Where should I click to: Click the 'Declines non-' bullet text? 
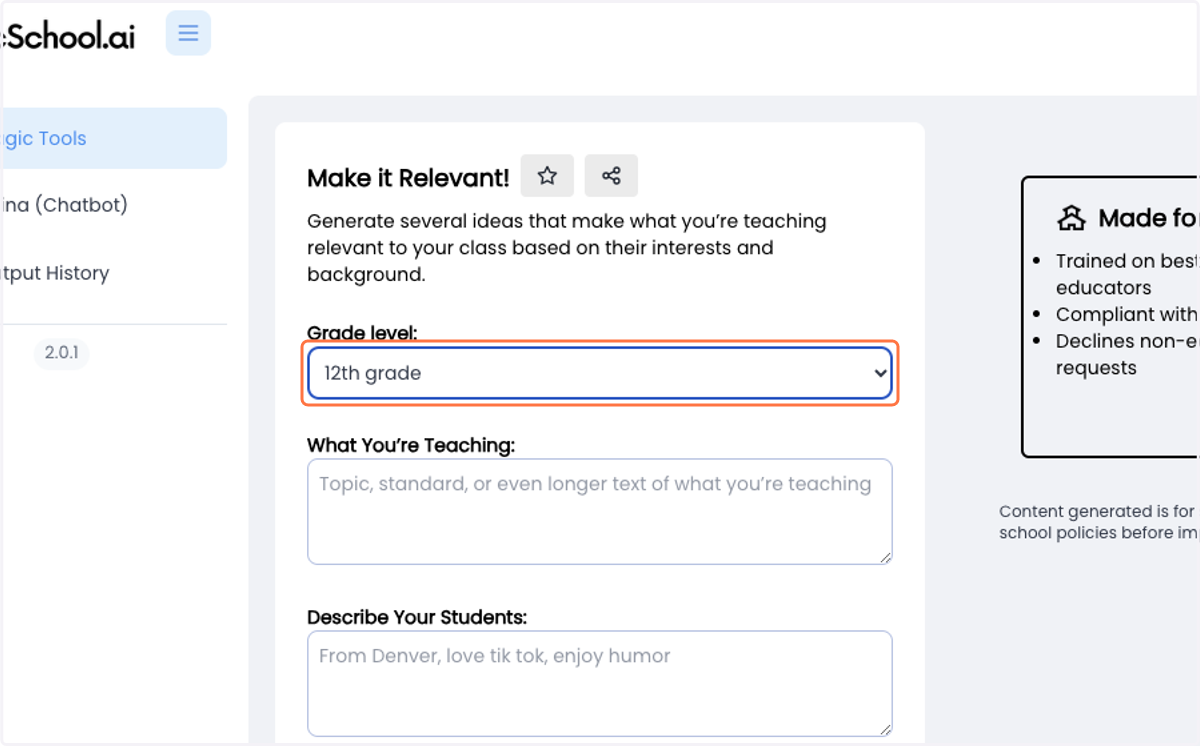(1127, 354)
